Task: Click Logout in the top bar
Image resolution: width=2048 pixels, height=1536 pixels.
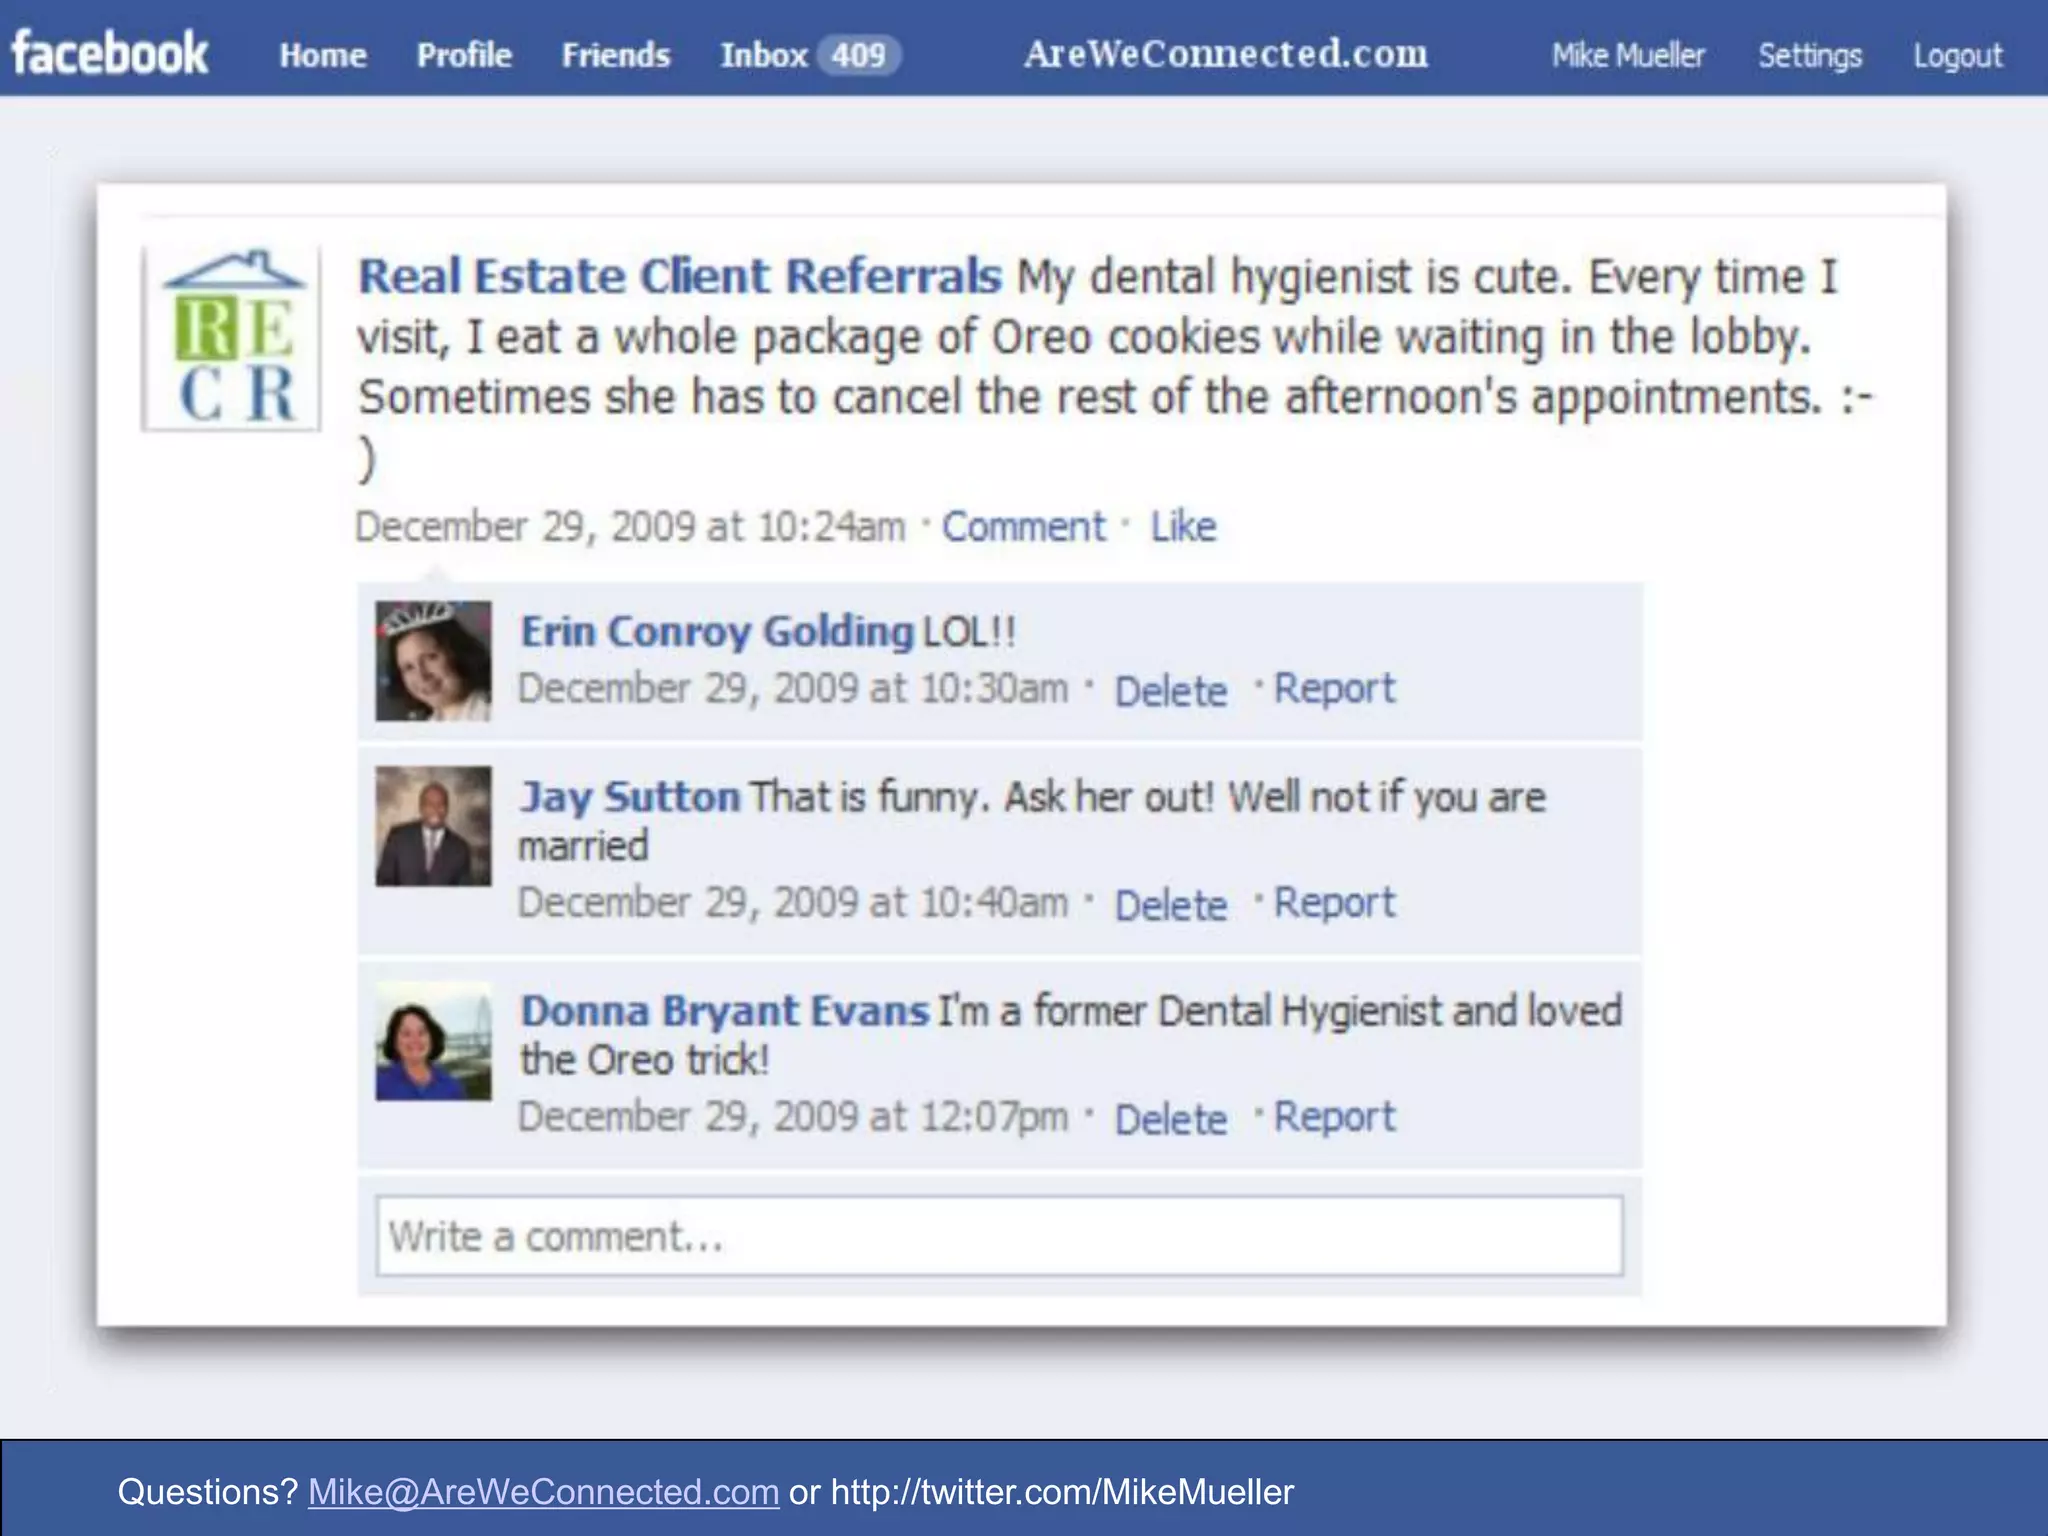Action: tap(1957, 55)
